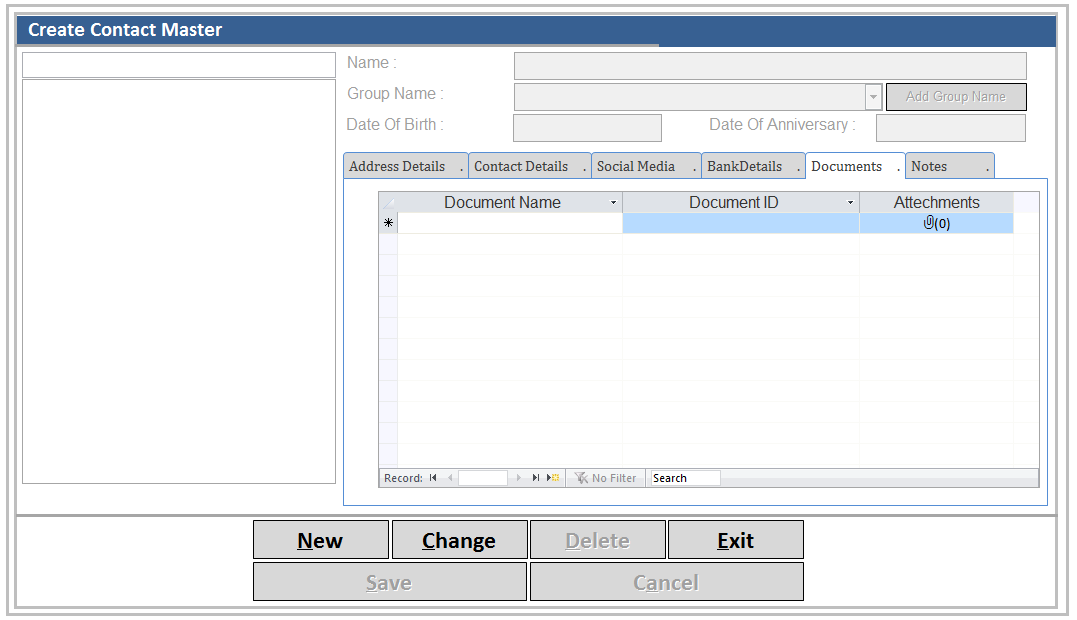Click the new blank record navigator icon

[x=553, y=478]
